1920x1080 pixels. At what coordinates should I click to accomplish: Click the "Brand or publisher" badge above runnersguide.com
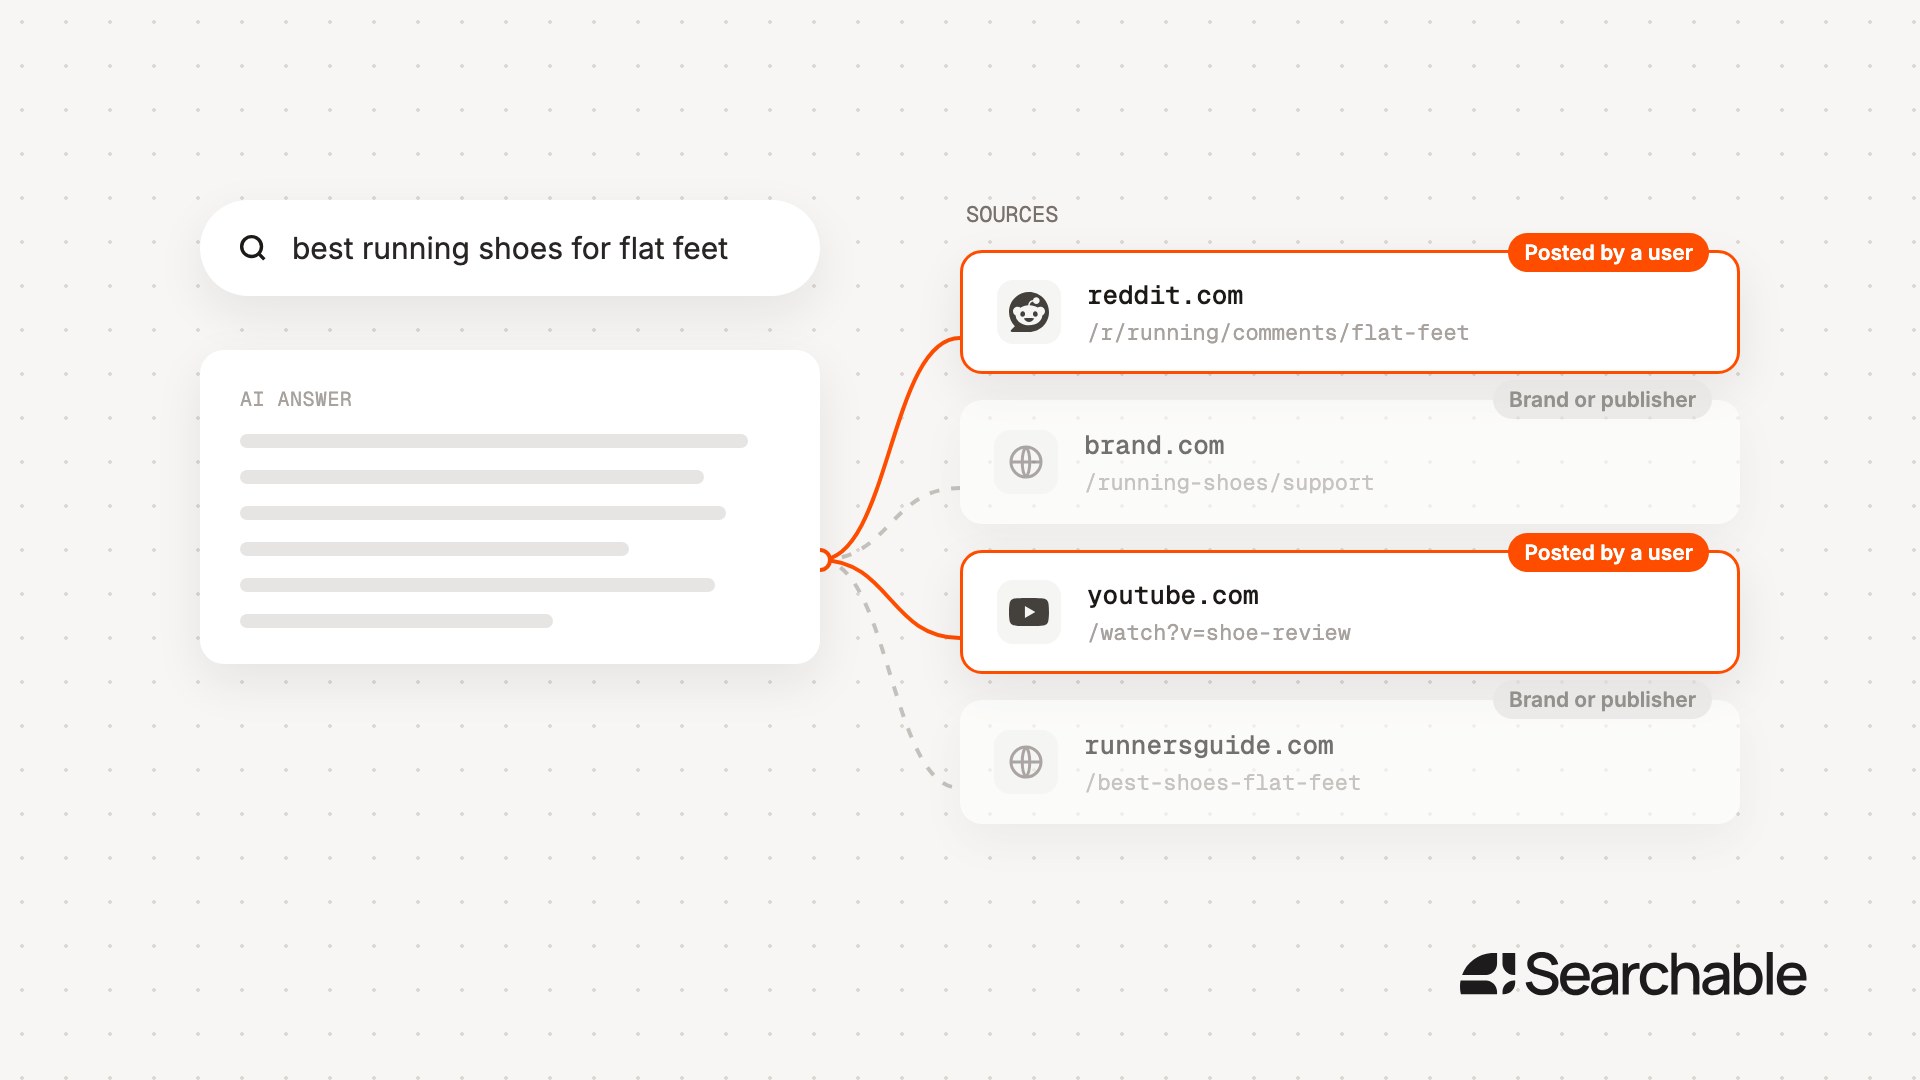click(1602, 700)
